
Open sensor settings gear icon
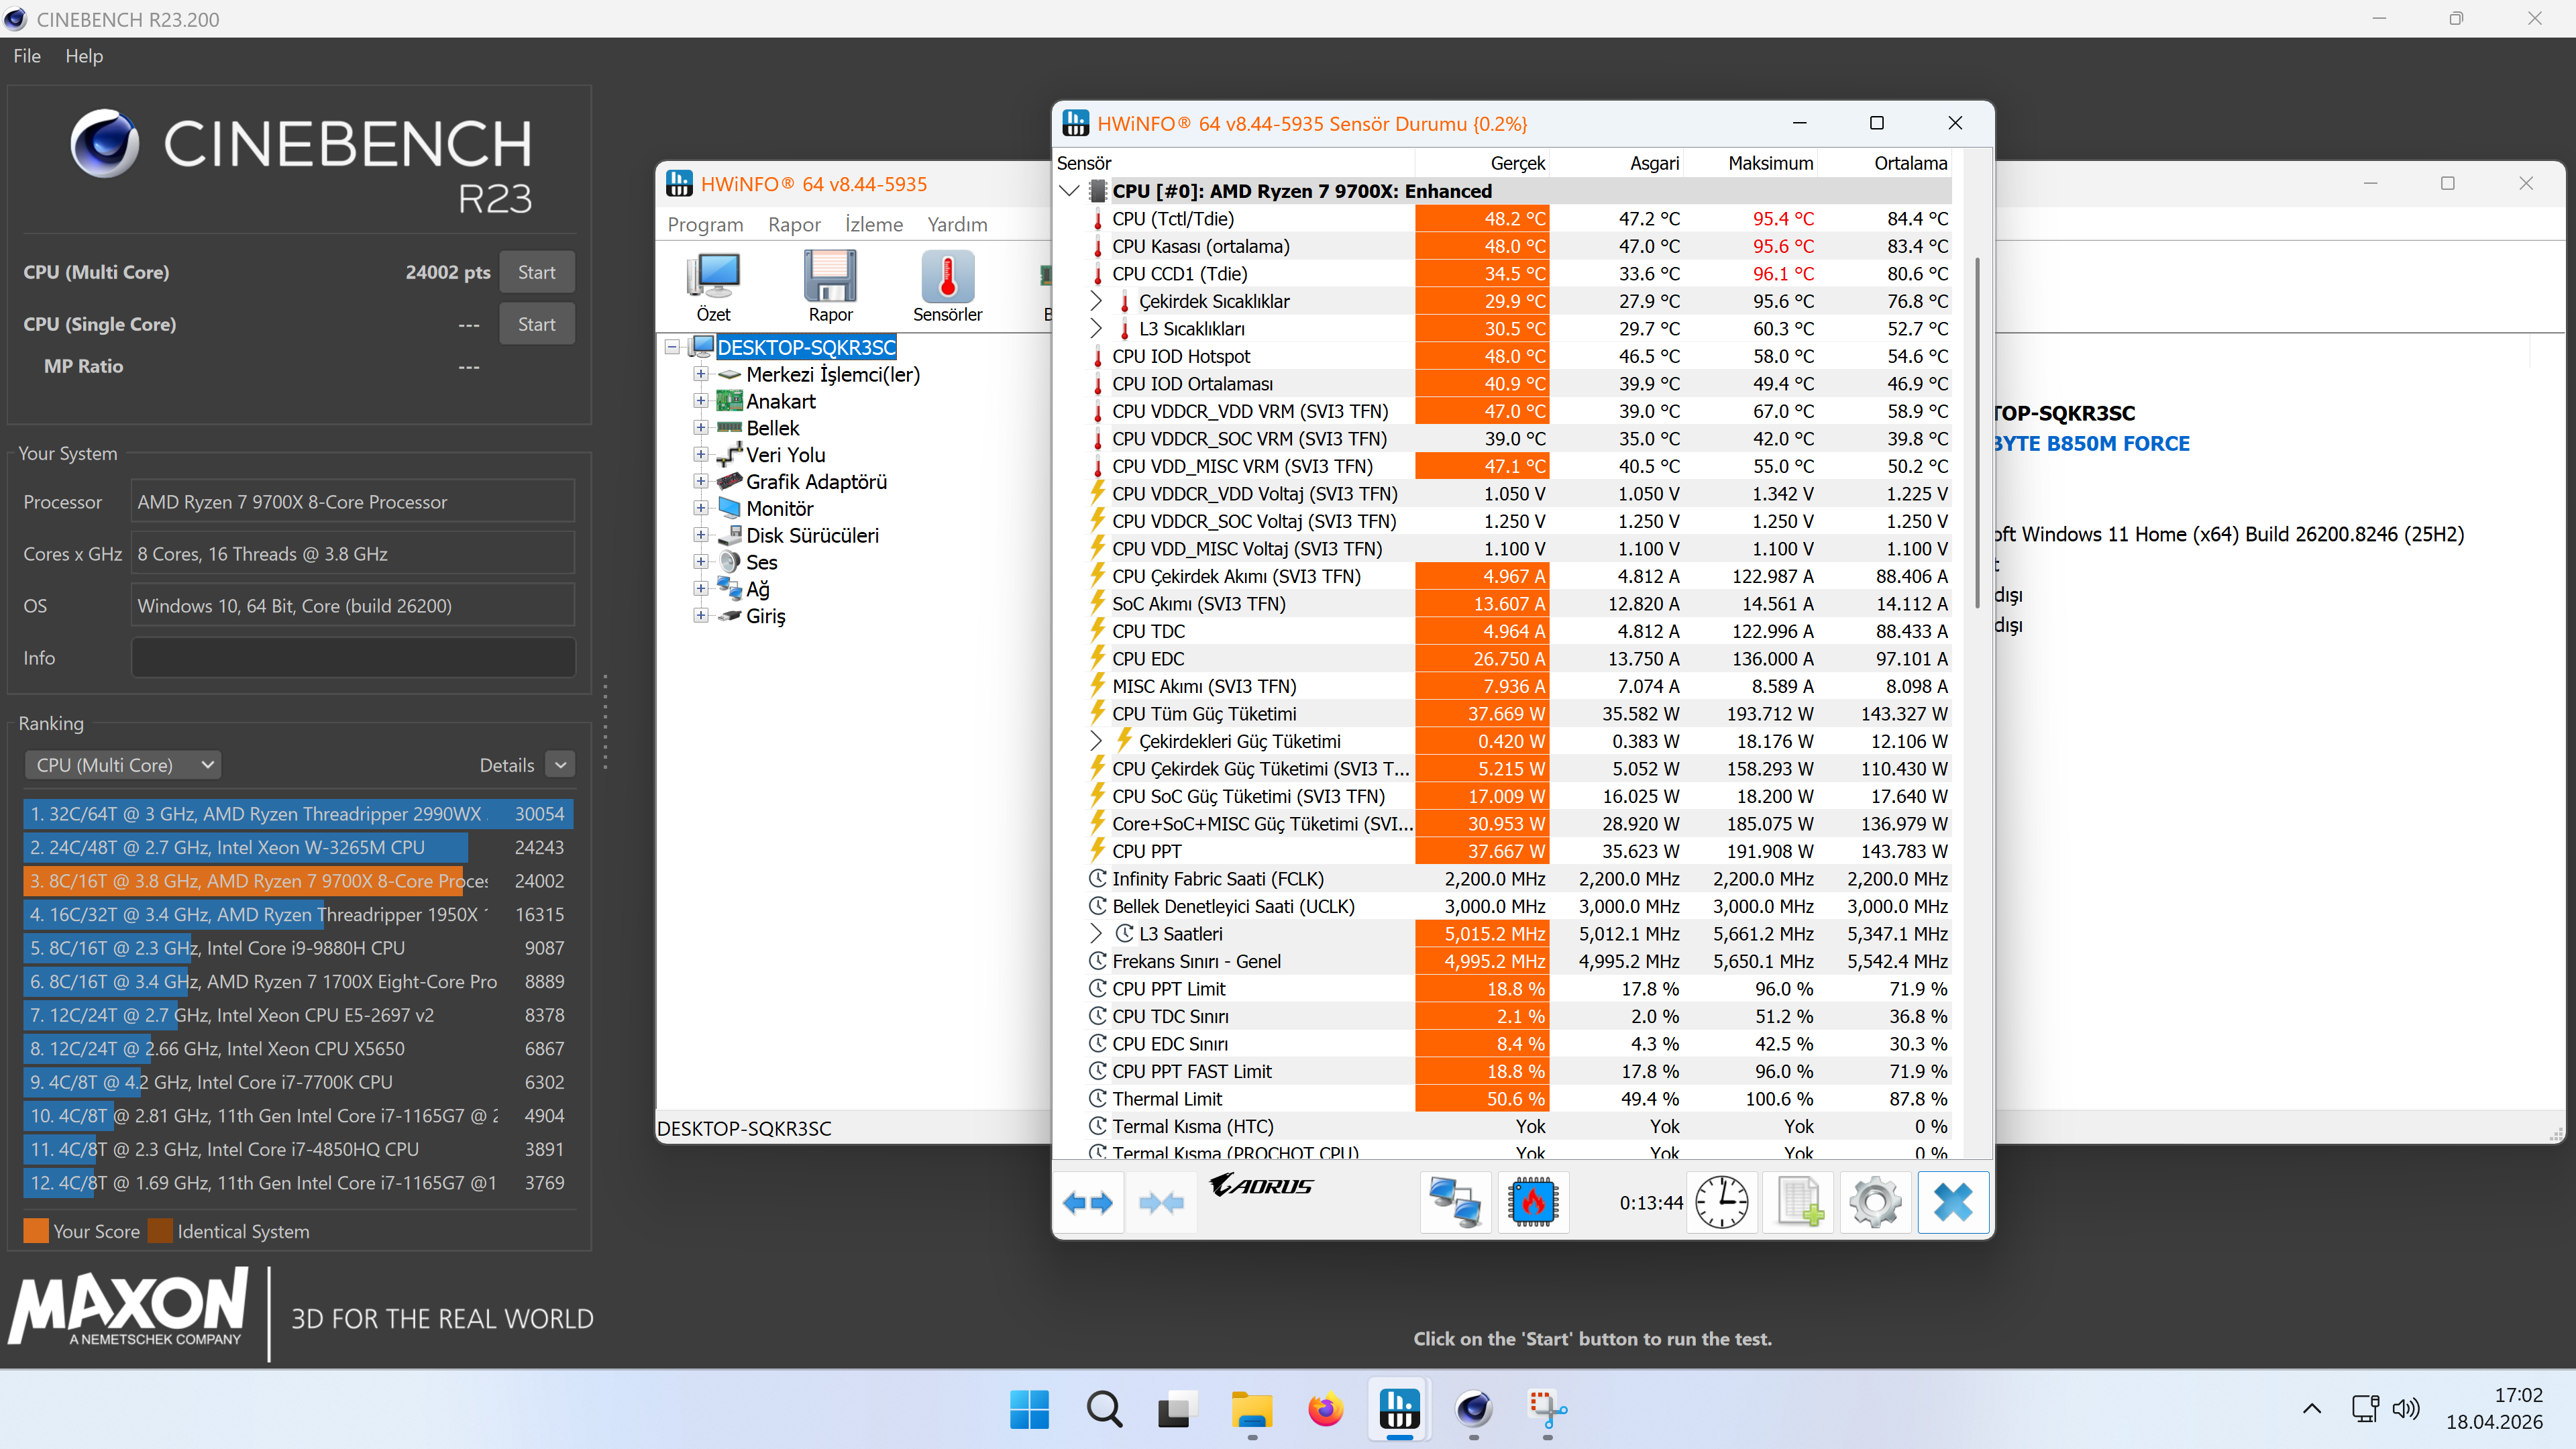1876,1202
